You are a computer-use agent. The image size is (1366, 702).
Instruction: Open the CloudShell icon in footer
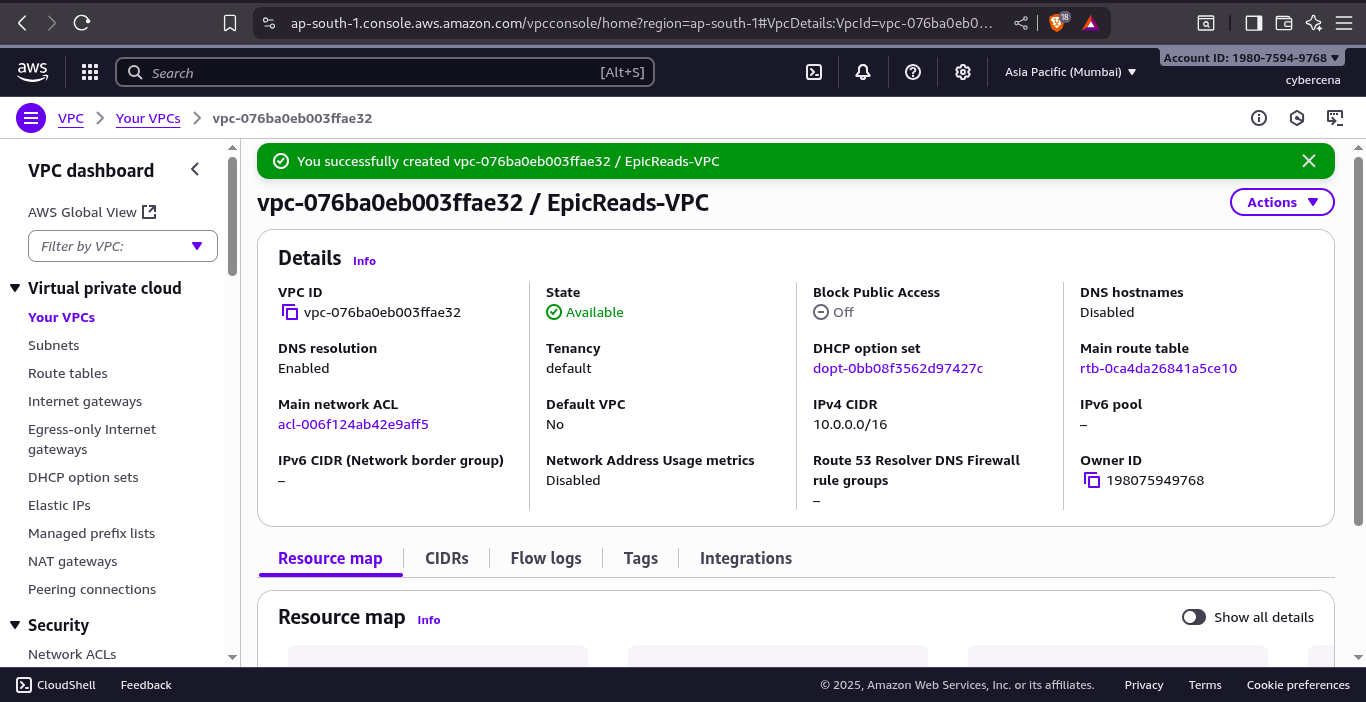click(x=24, y=685)
